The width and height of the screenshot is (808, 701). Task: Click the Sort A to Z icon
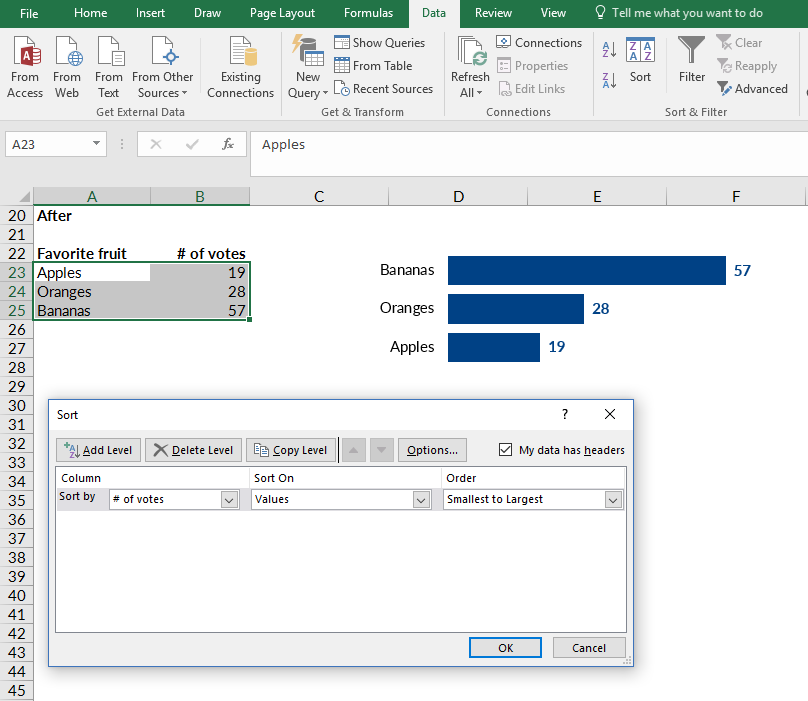tap(610, 51)
